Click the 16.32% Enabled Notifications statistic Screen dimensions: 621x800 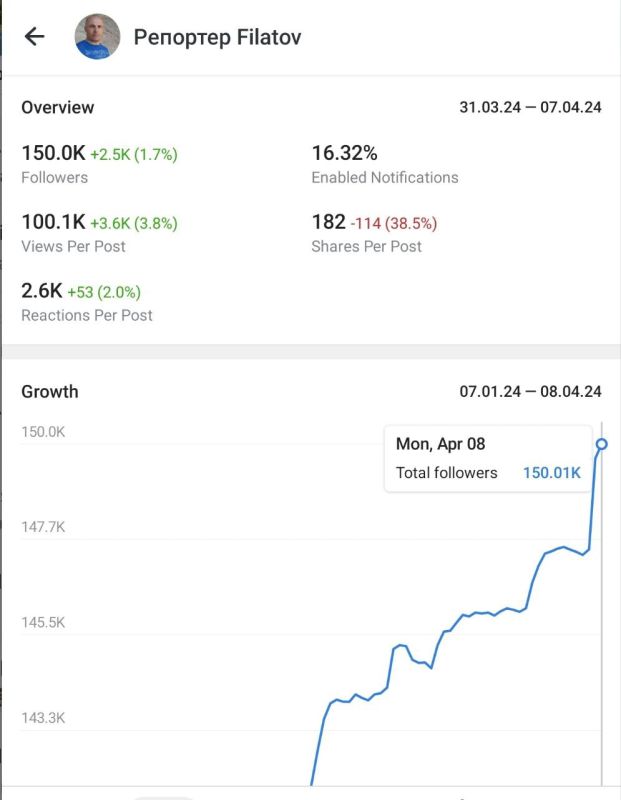tap(344, 154)
